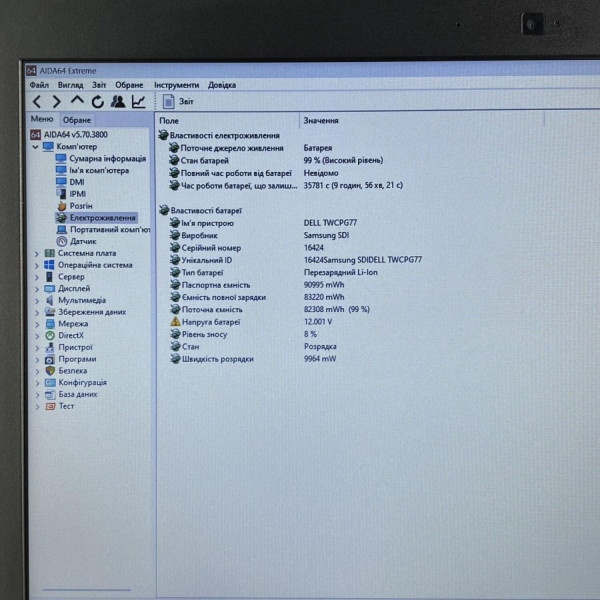This screenshot has width=600, height=600.
Task: Select Електроживлення in the tree
Action: click(102, 218)
